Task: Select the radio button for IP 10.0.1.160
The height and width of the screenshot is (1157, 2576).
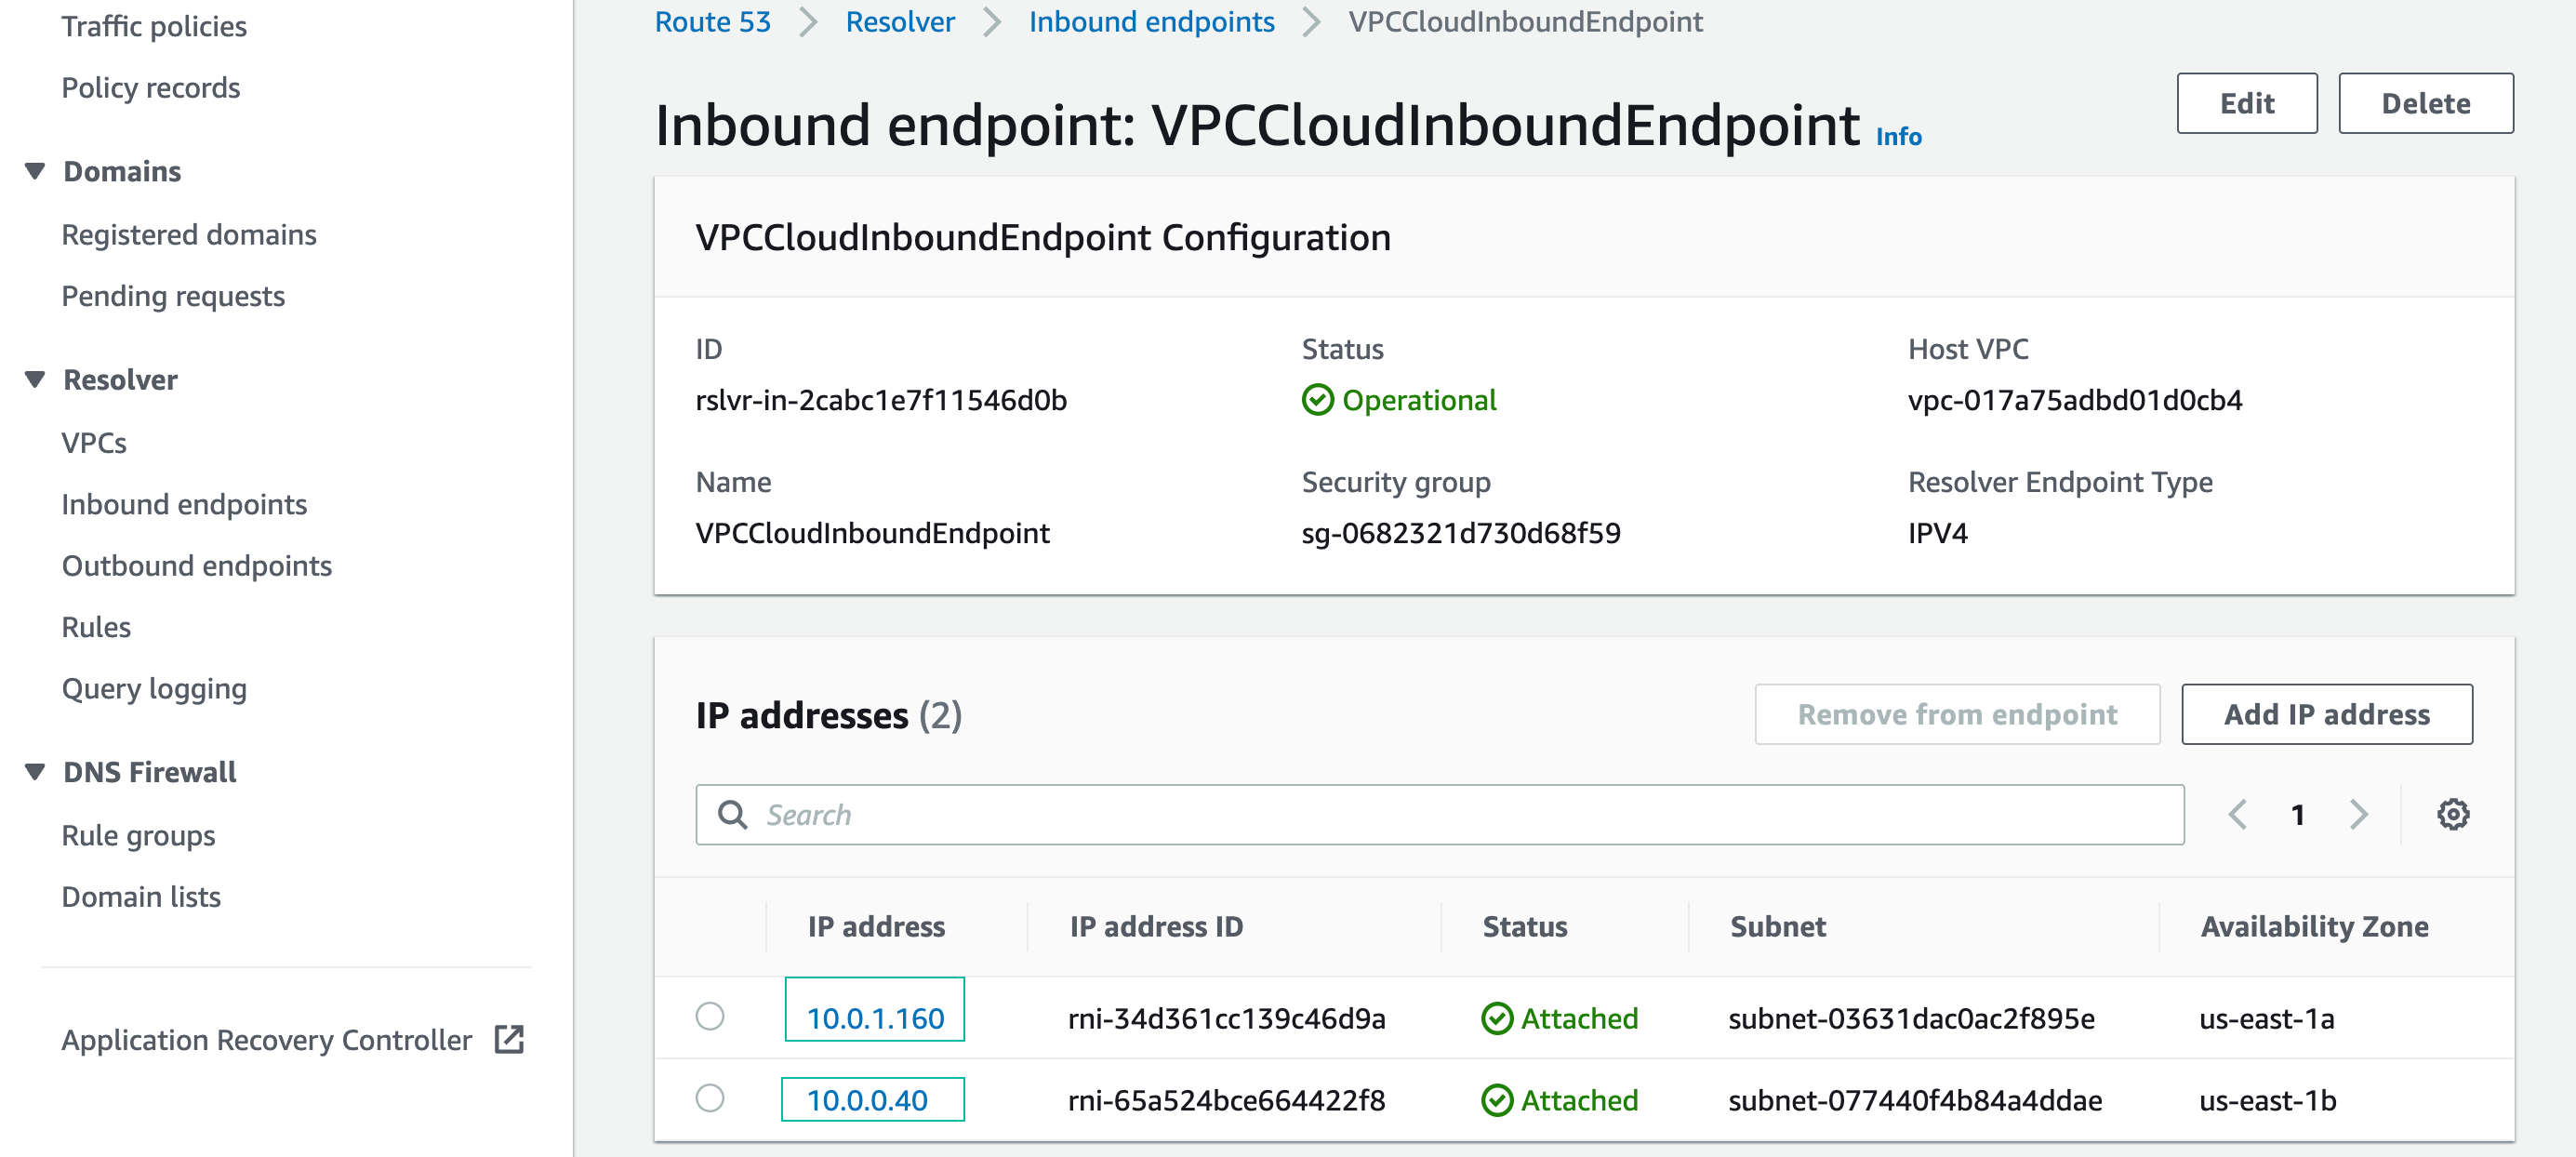Action: [x=710, y=1018]
